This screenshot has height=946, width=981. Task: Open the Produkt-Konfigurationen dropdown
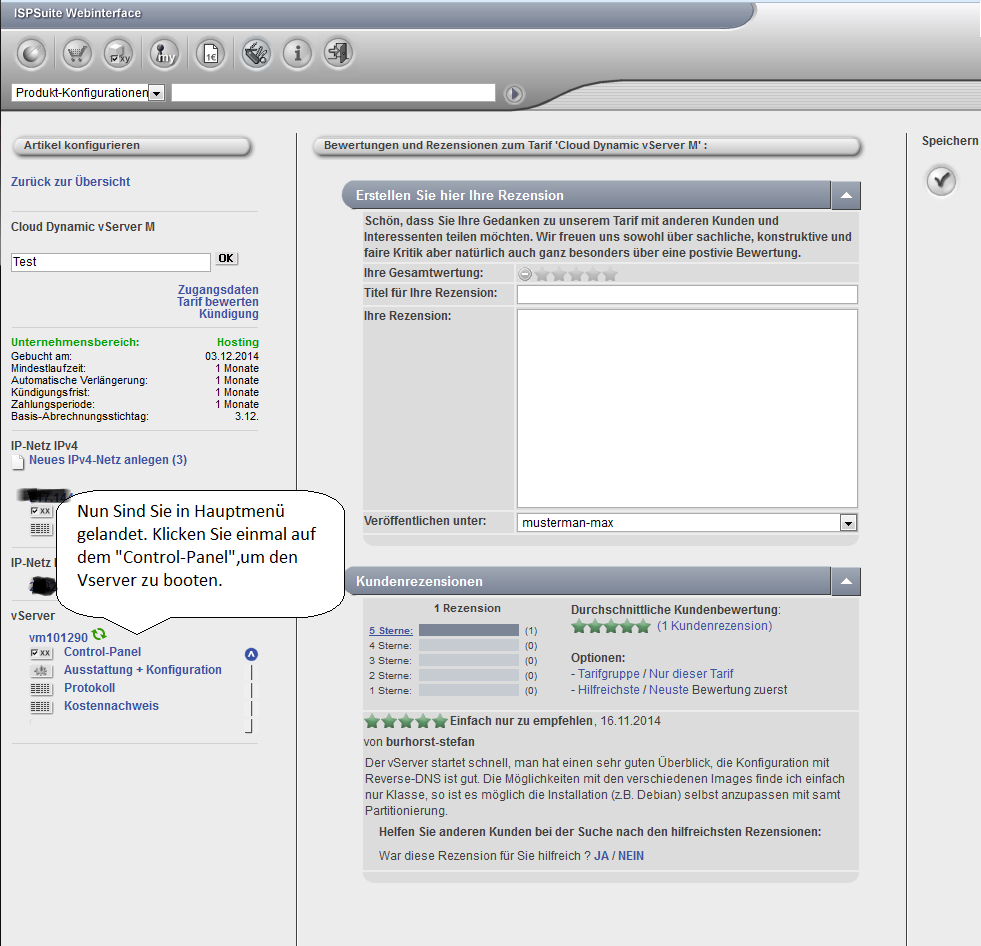coord(156,93)
